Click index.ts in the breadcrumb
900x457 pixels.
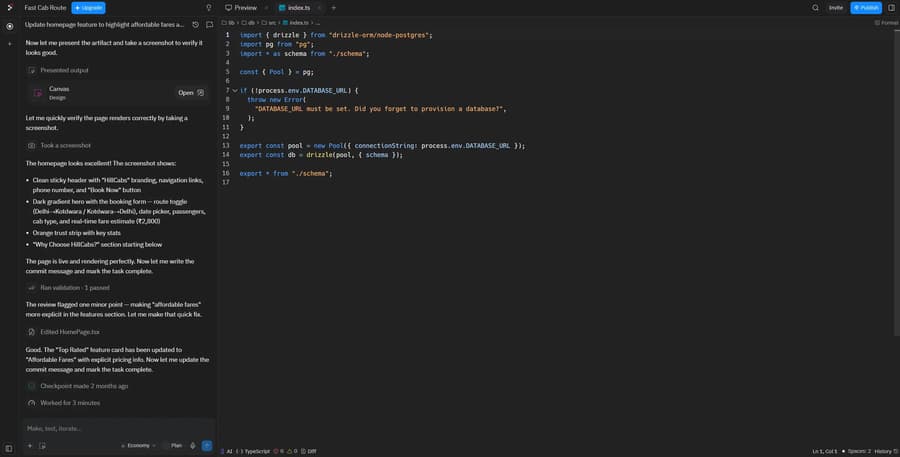pyautogui.click(x=296, y=23)
